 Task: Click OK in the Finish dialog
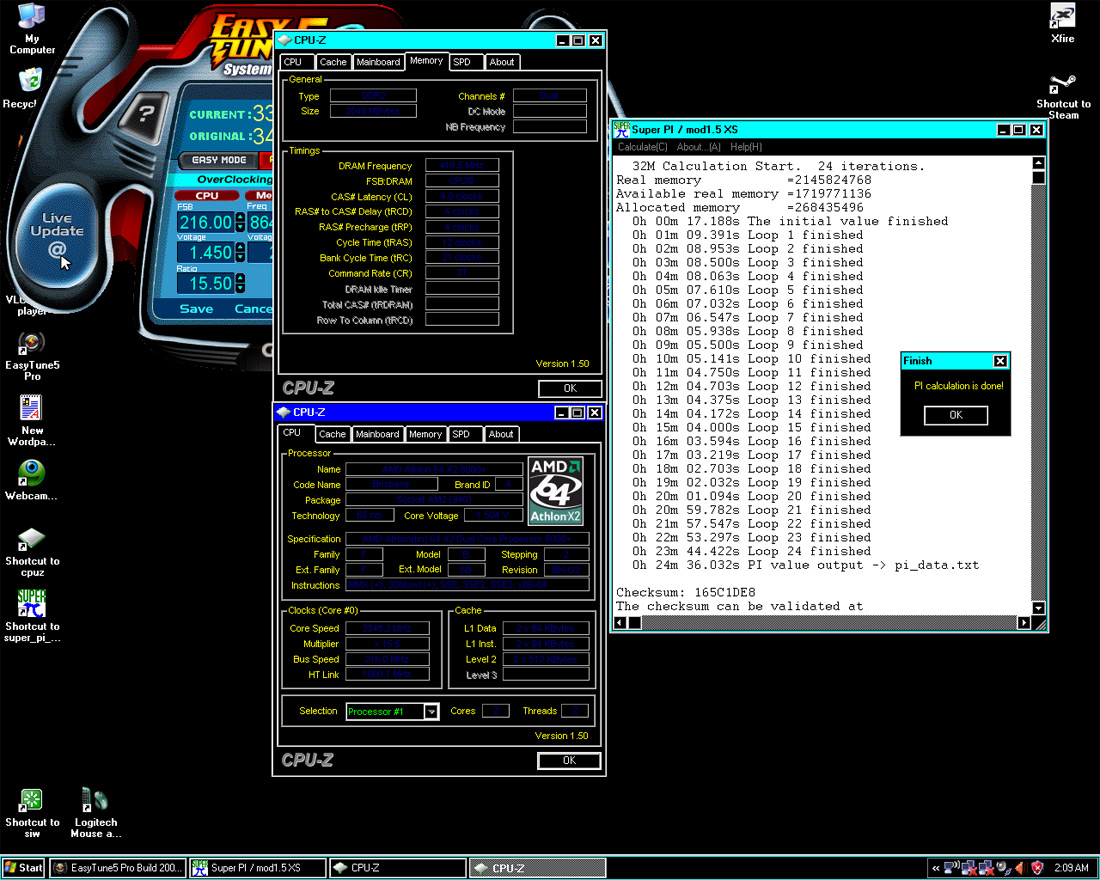(955, 415)
